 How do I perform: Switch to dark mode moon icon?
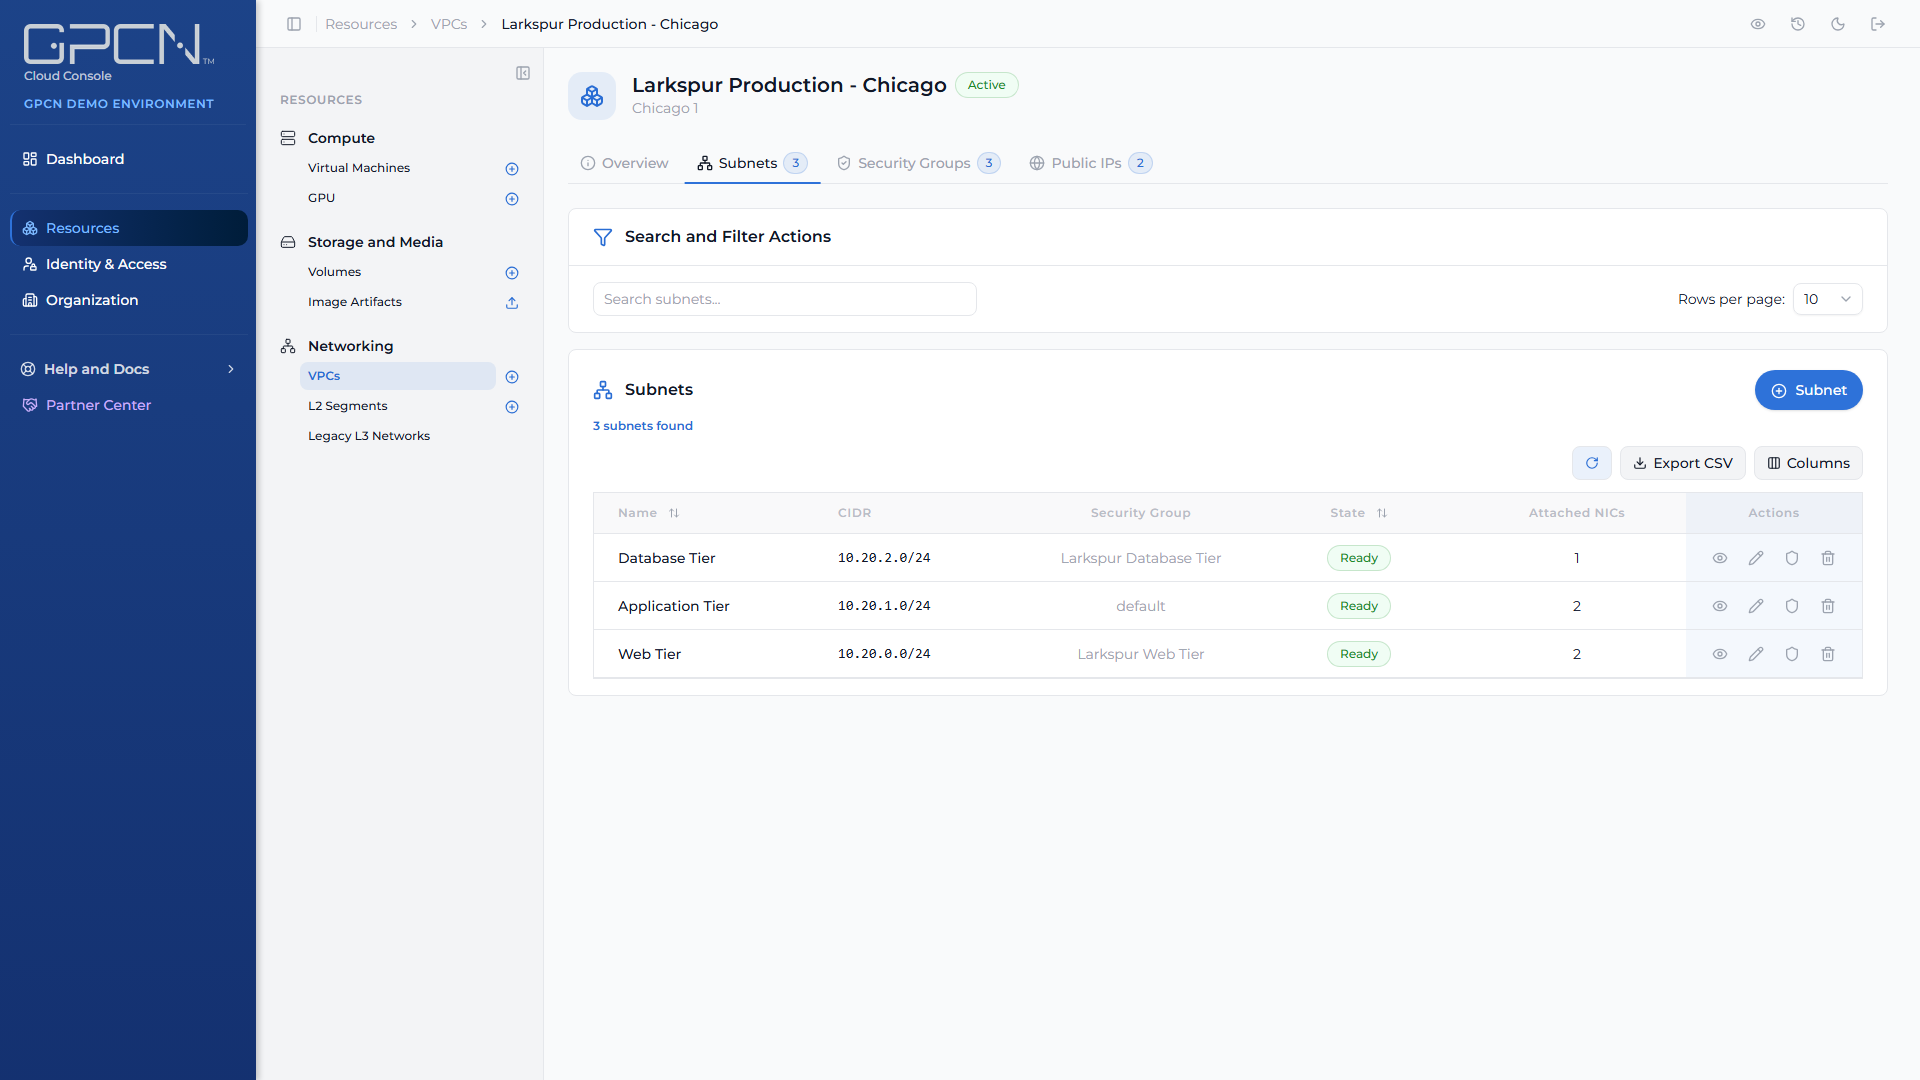[1838, 24]
